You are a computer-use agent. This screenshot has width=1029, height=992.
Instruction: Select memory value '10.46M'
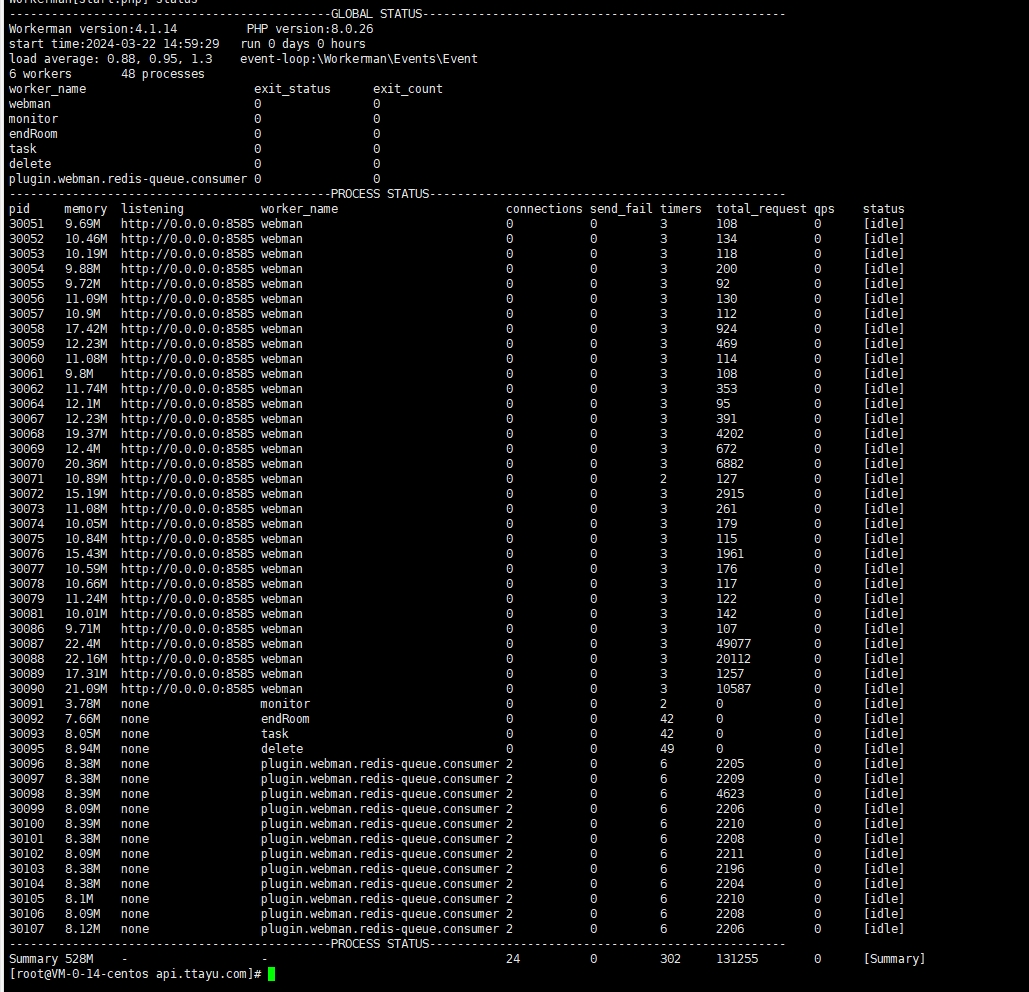click(x=85, y=239)
